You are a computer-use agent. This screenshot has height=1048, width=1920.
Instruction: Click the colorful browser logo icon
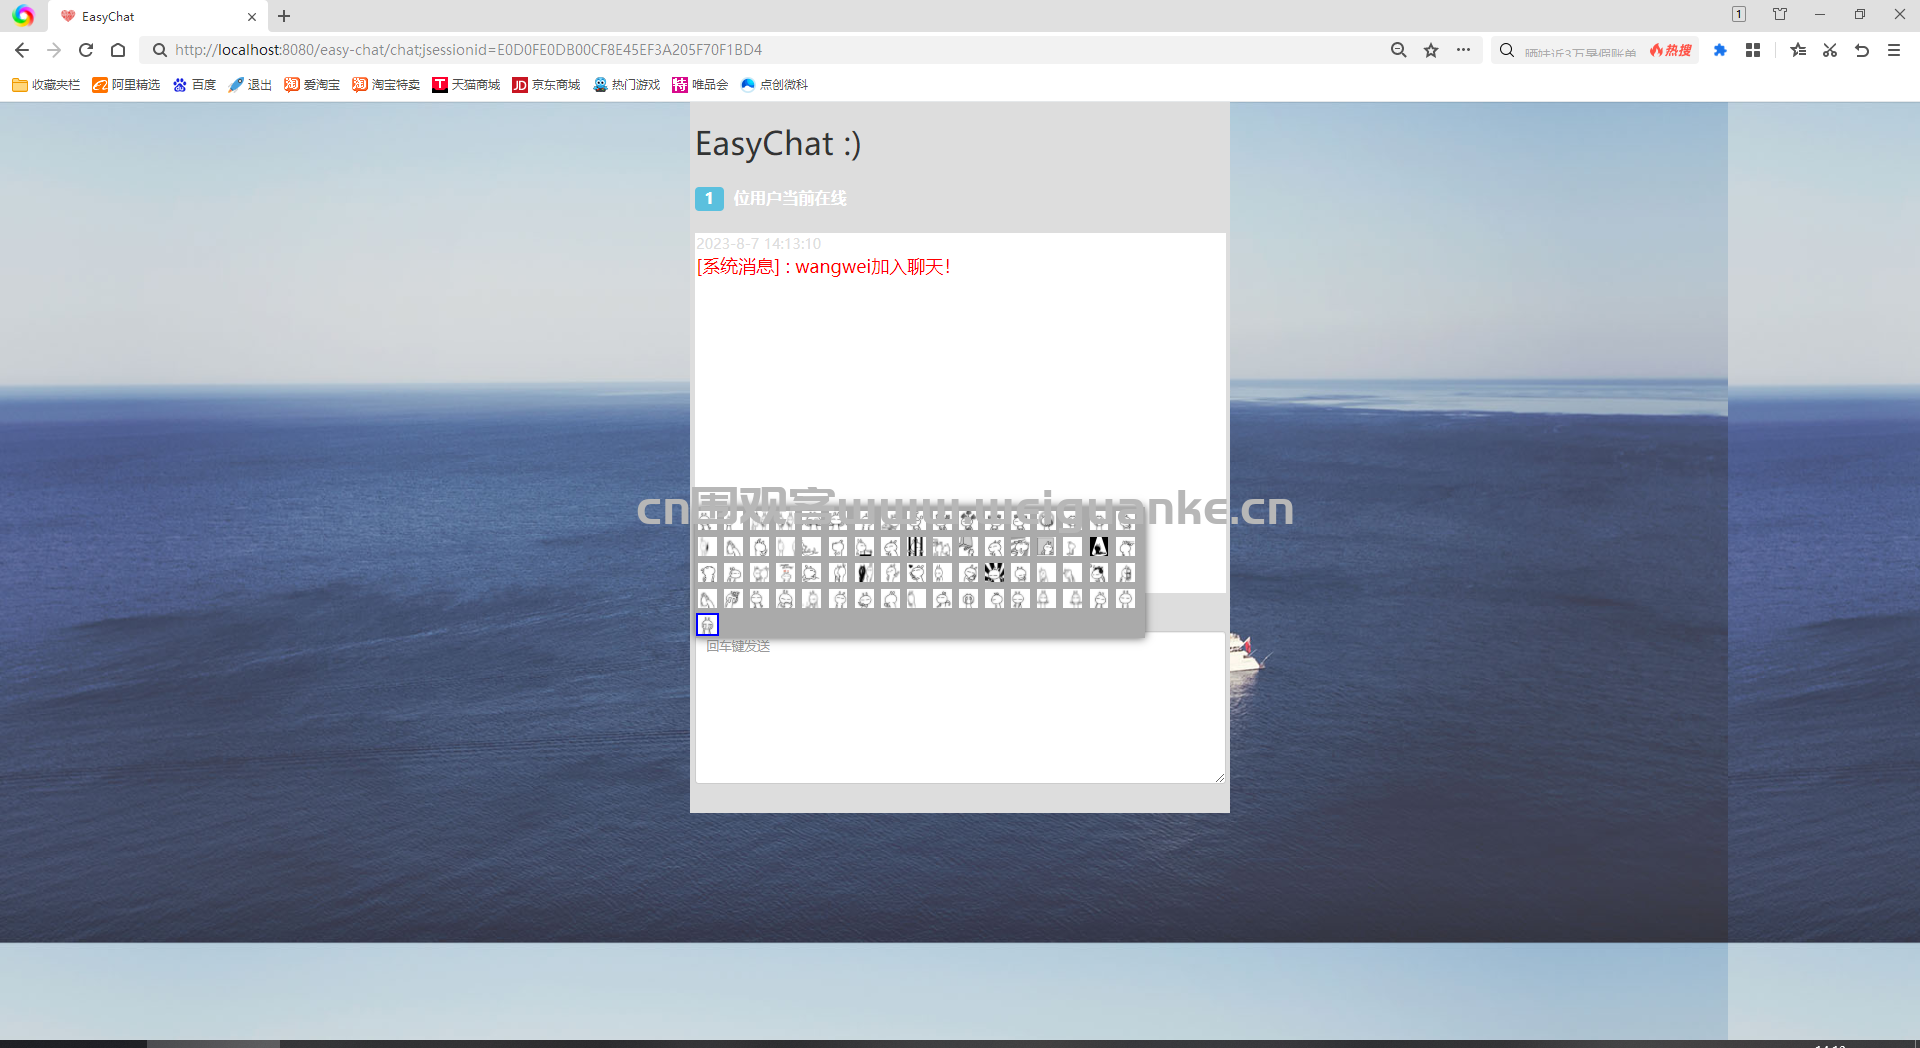23,16
